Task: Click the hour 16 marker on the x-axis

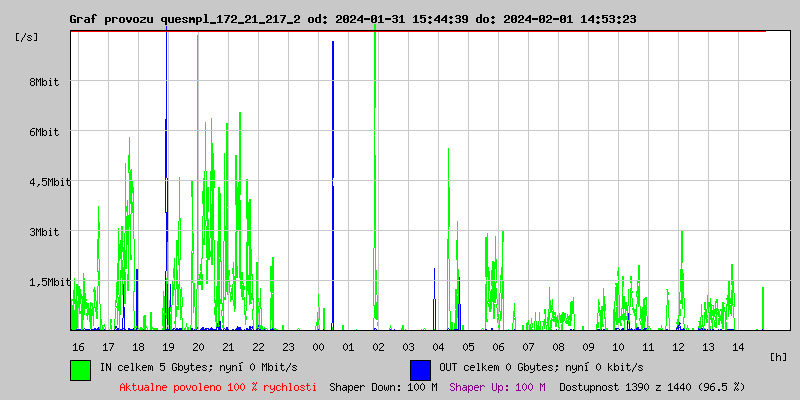Action: (78, 346)
